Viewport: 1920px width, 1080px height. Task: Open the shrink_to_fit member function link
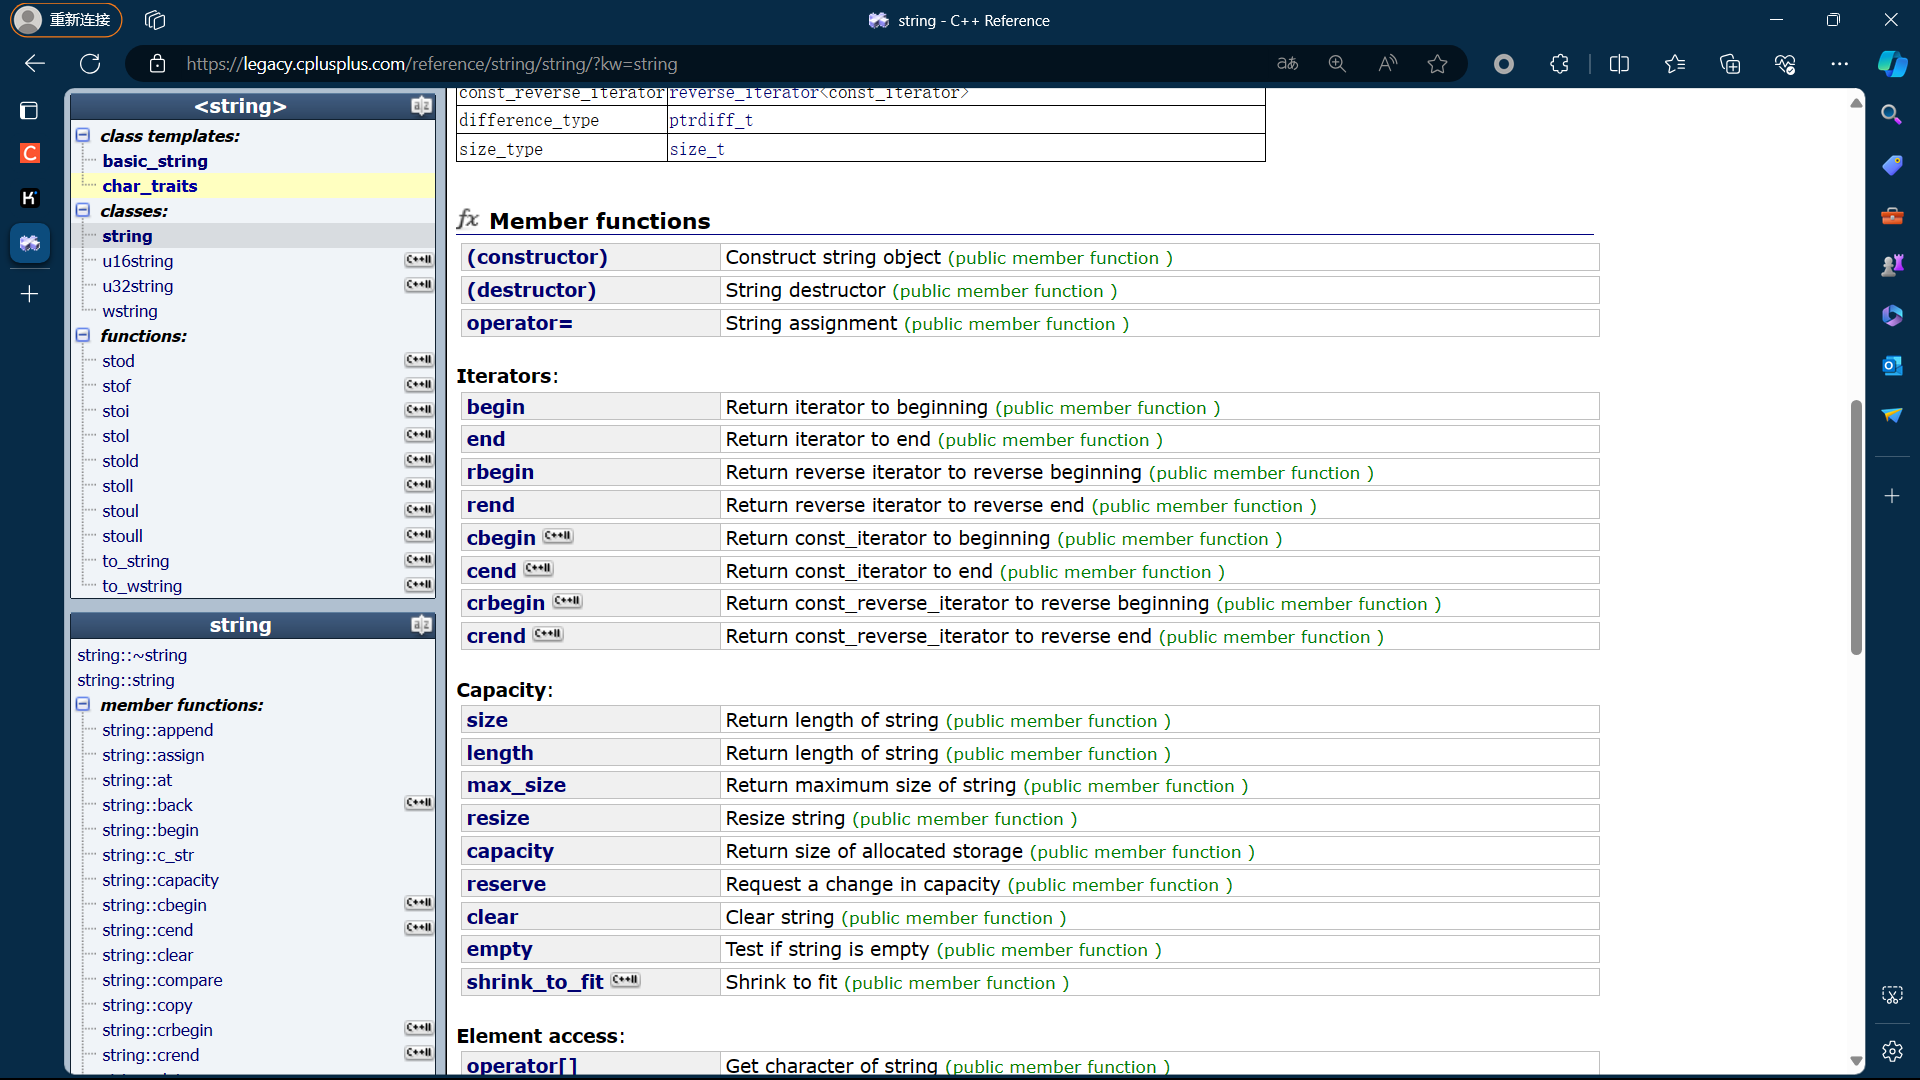coord(534,982)
